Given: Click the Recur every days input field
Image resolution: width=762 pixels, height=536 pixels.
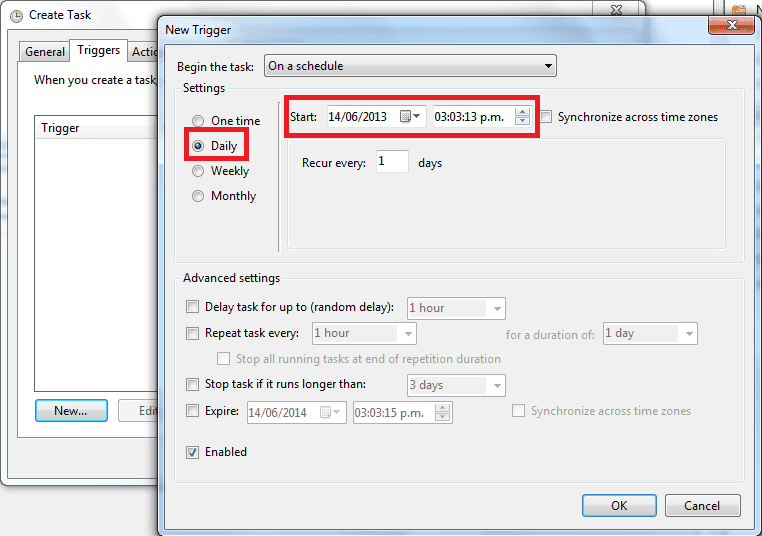Looking at the screenshot, I should tap(392, 161).
